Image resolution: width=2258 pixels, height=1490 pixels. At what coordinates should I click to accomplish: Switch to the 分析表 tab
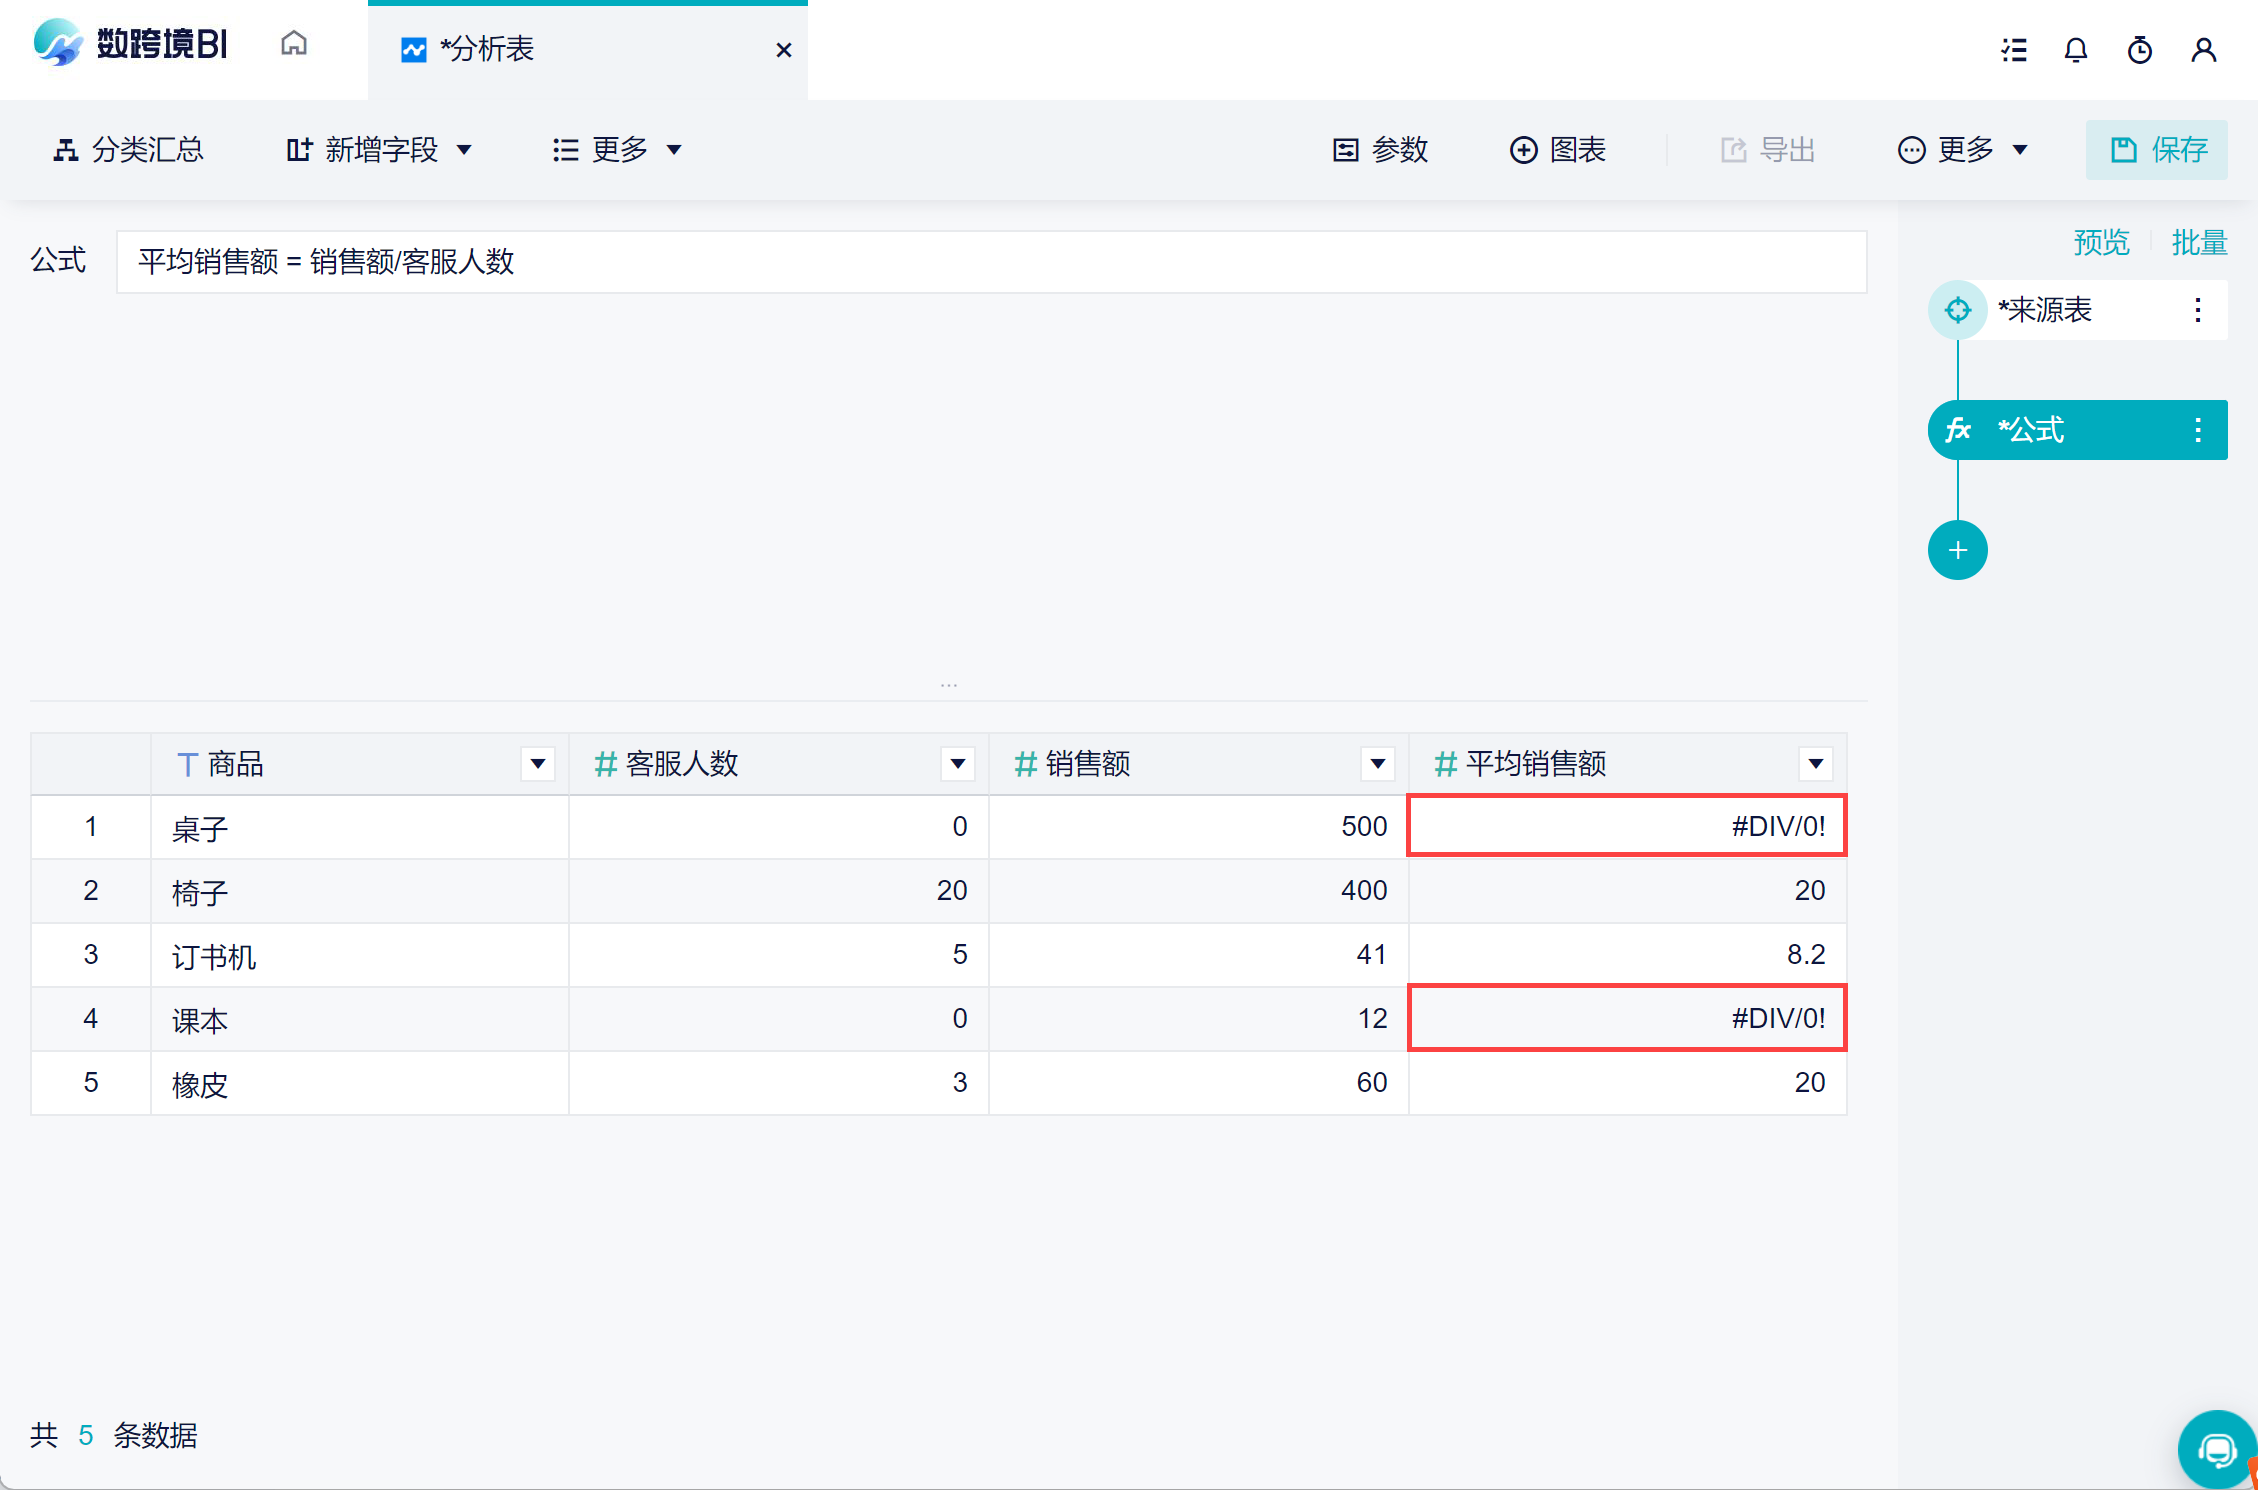pos(486,49)
